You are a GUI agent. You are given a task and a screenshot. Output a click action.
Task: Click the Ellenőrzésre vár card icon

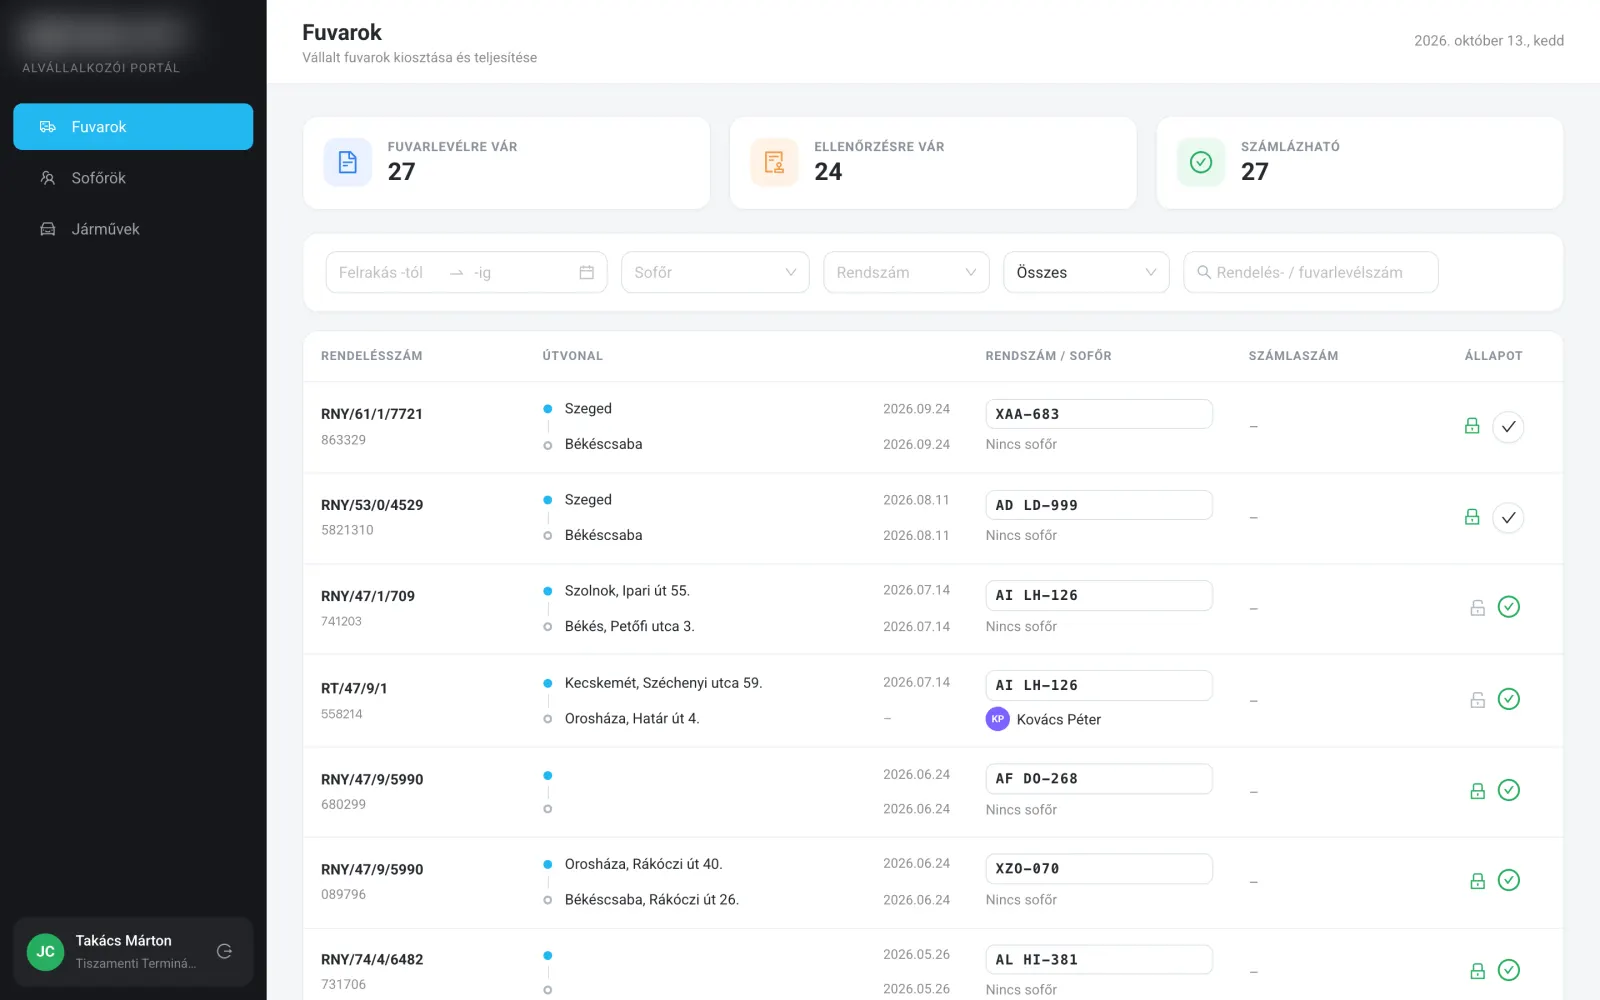point(774,162)
